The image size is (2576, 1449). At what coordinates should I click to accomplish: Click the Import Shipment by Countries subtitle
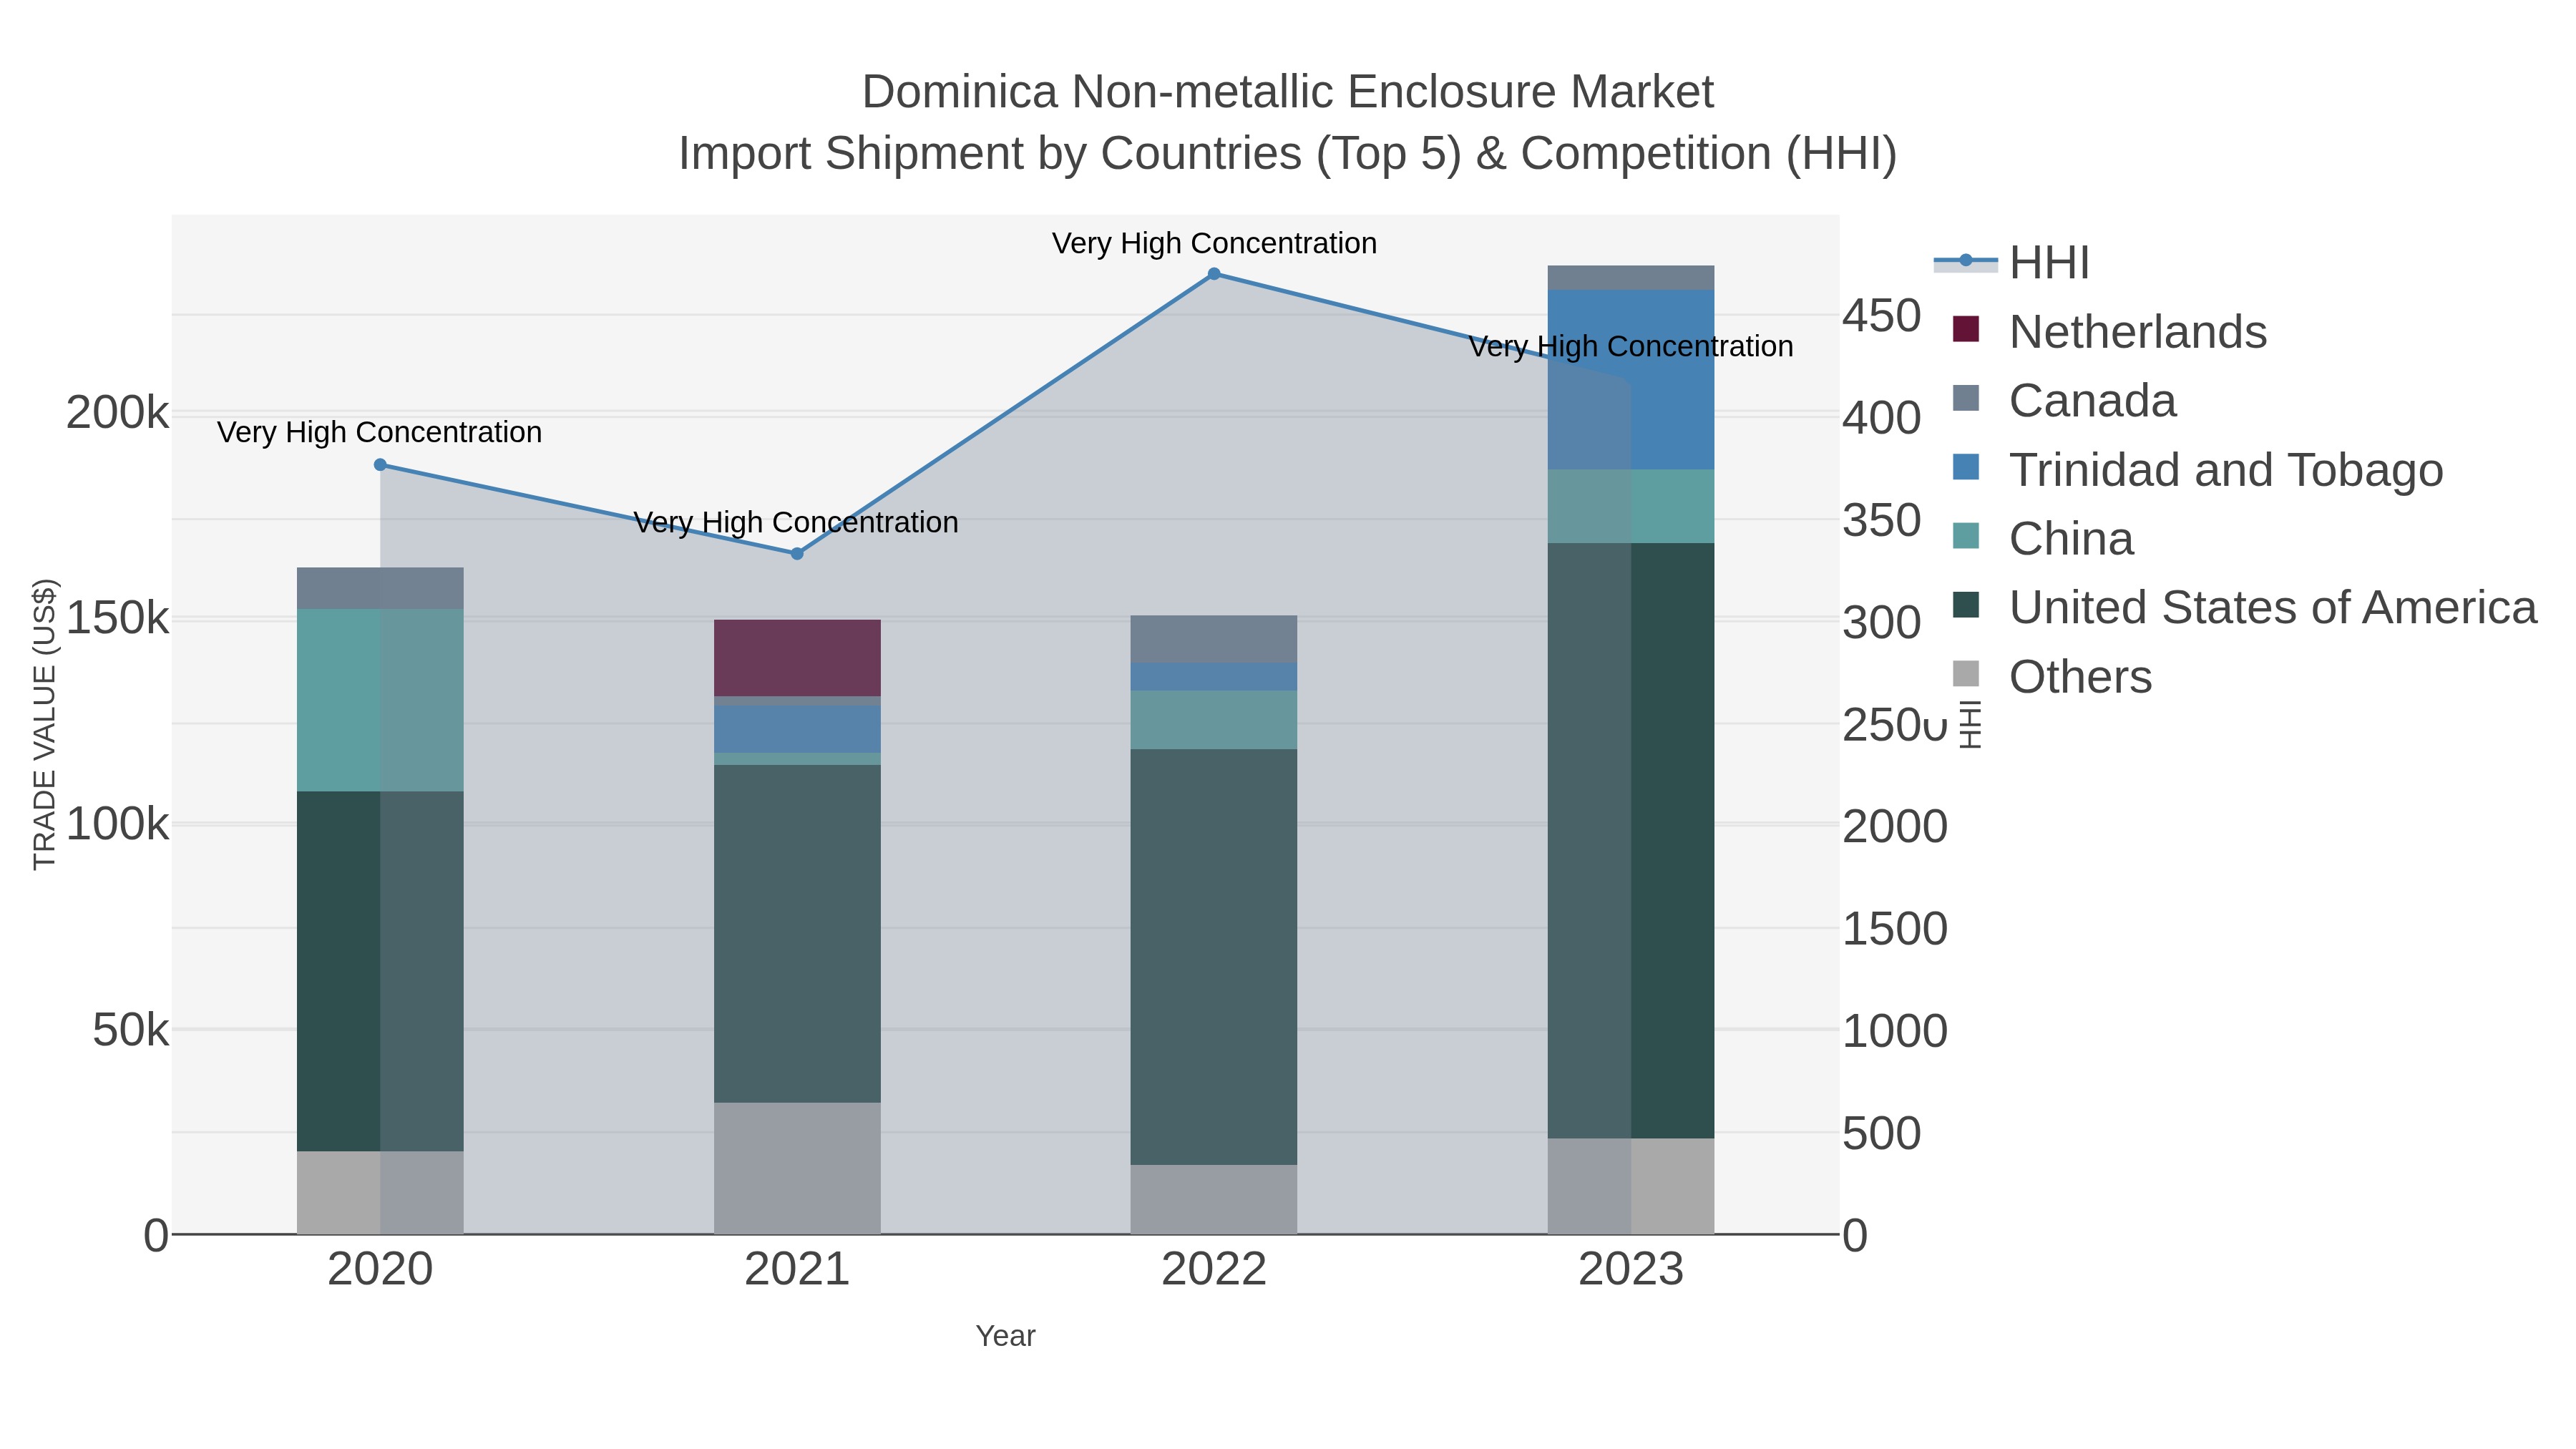click(1288, 154)
